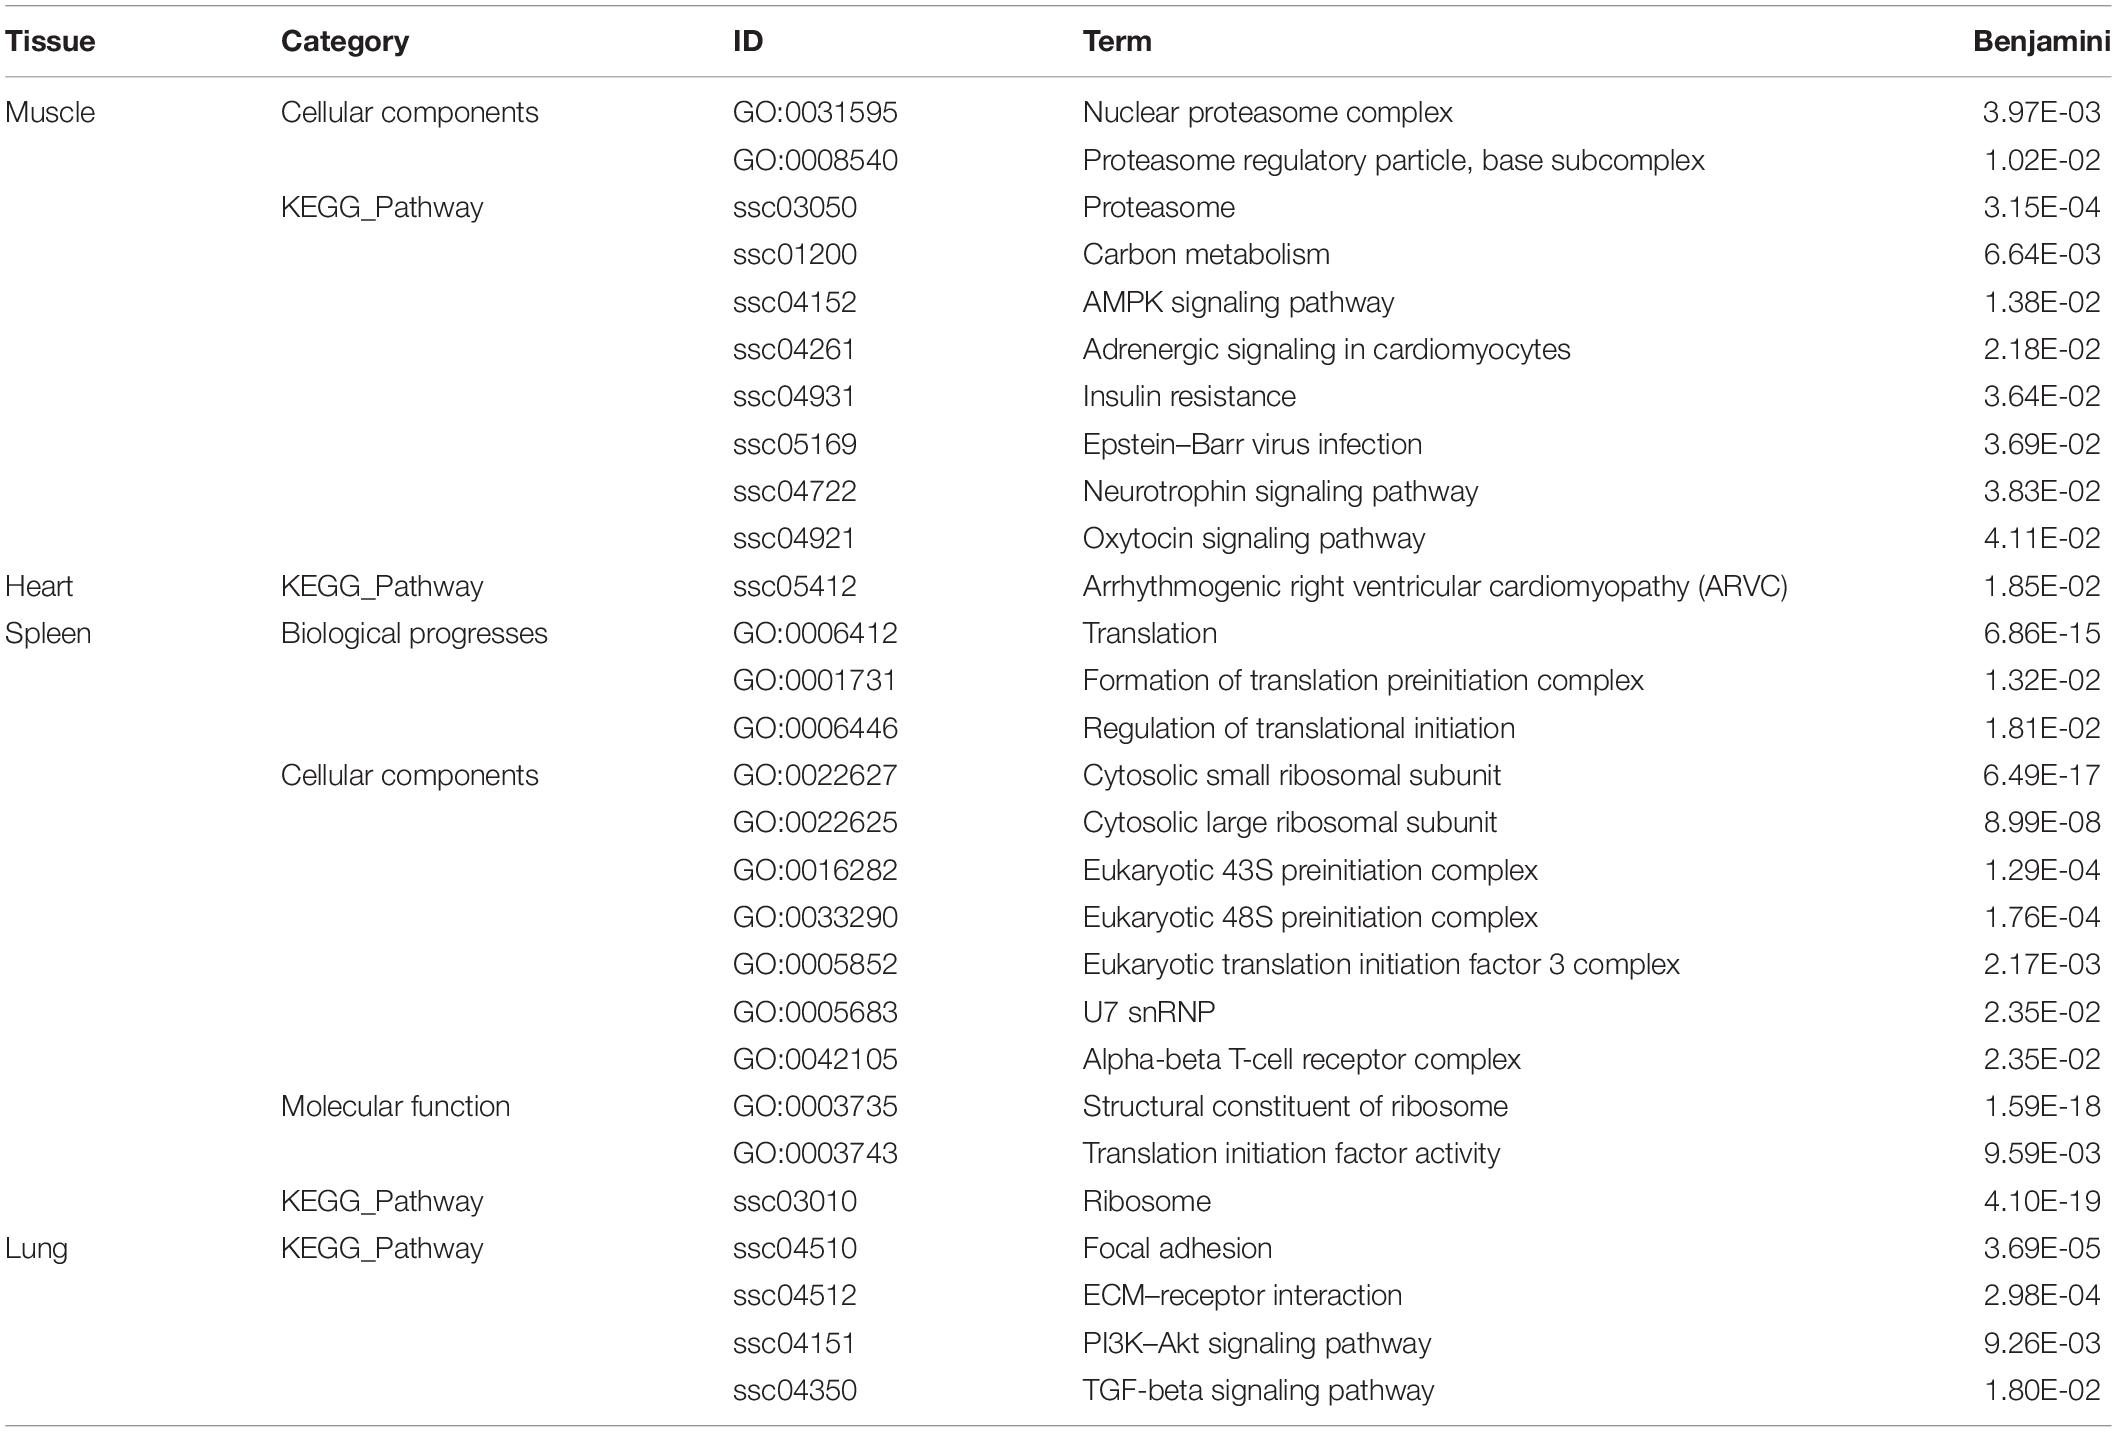Click term ECM–receptor interaction
The image size is (2117, 1432).
(1242, 1295)
